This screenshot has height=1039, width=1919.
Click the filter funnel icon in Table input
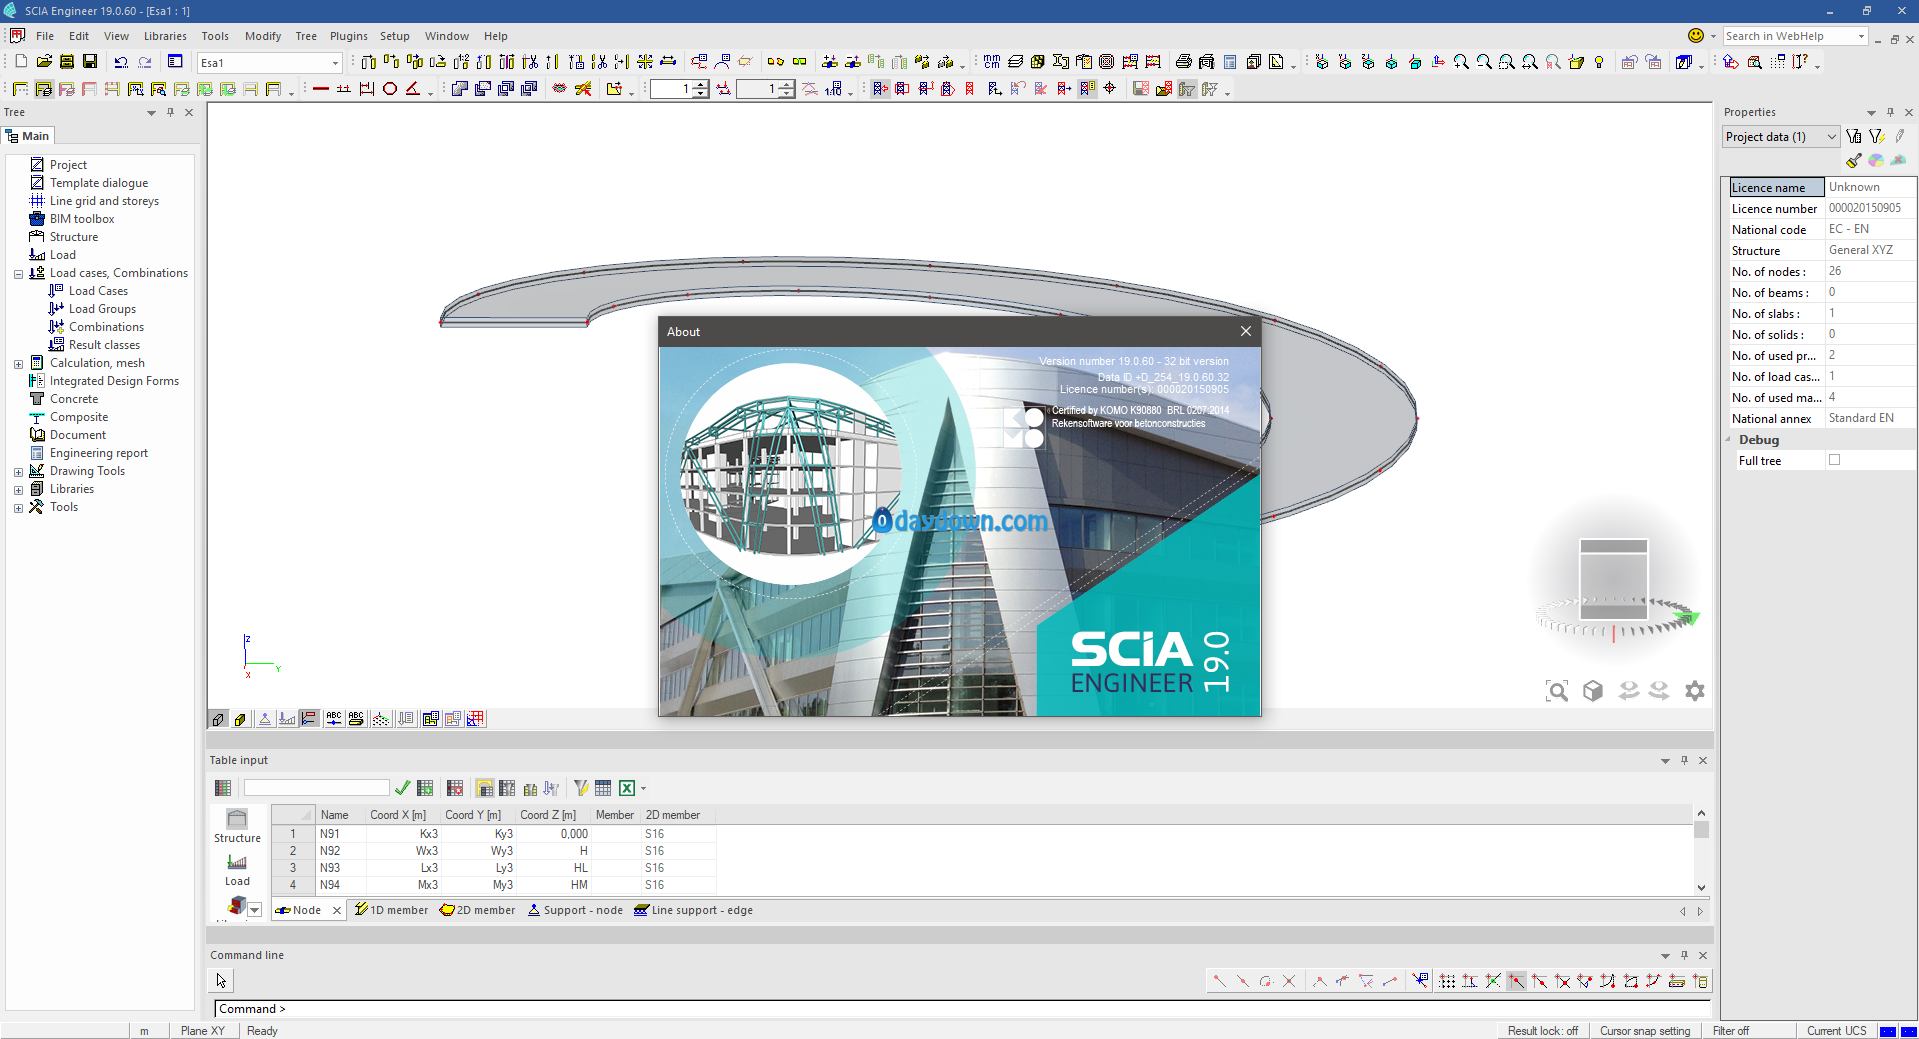[x=580, y=788]
